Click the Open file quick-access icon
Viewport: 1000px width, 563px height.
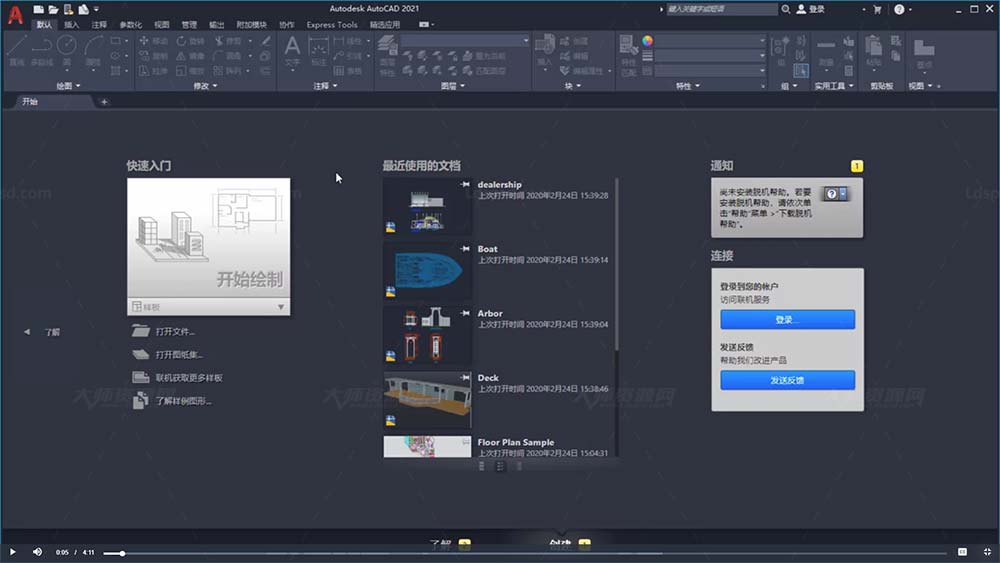pyautogui.click(x=54, y=9)
